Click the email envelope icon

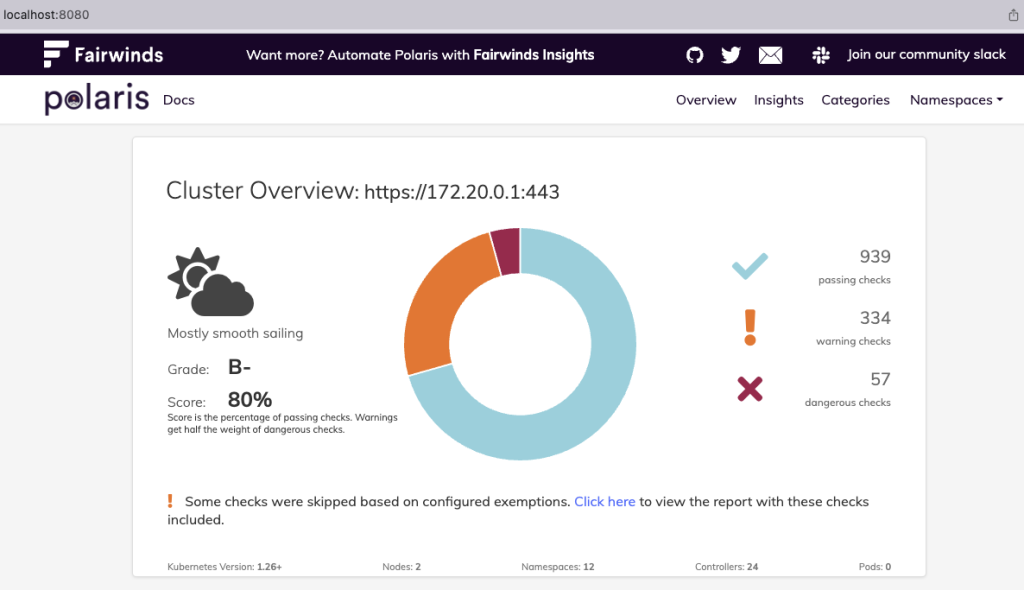[x=770, y=55]
